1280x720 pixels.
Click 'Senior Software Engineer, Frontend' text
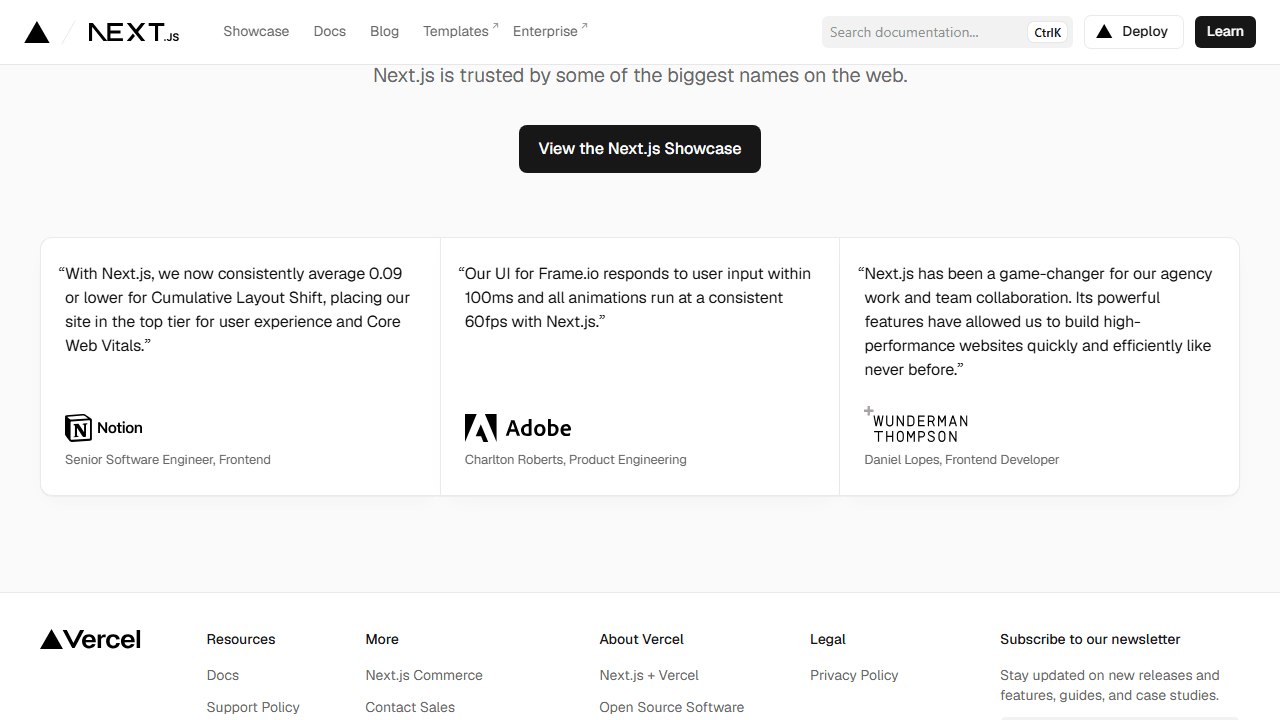tap(168, 460)
